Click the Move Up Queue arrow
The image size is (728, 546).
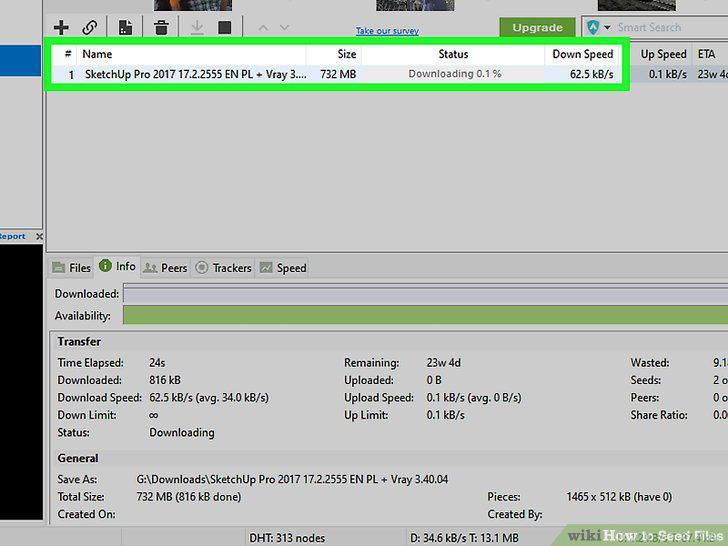[x=263, y=28]
